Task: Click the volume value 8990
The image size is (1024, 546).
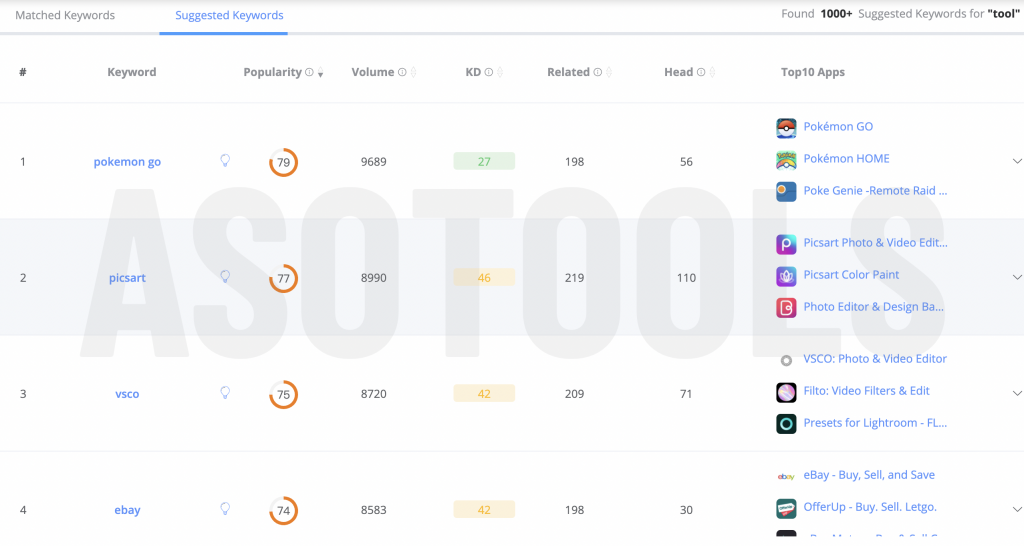Action: click(x=374, y=278)
